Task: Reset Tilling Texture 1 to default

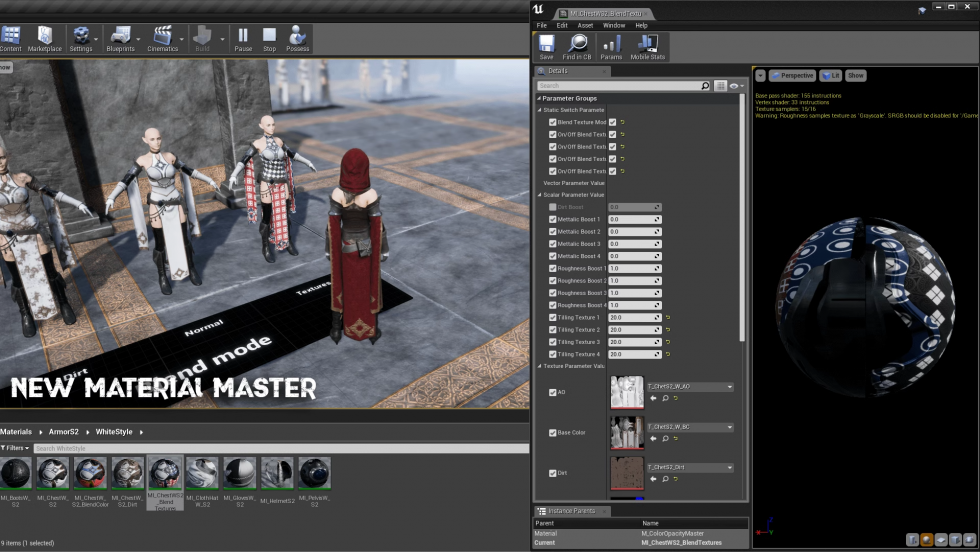Action: pos(668,318)
